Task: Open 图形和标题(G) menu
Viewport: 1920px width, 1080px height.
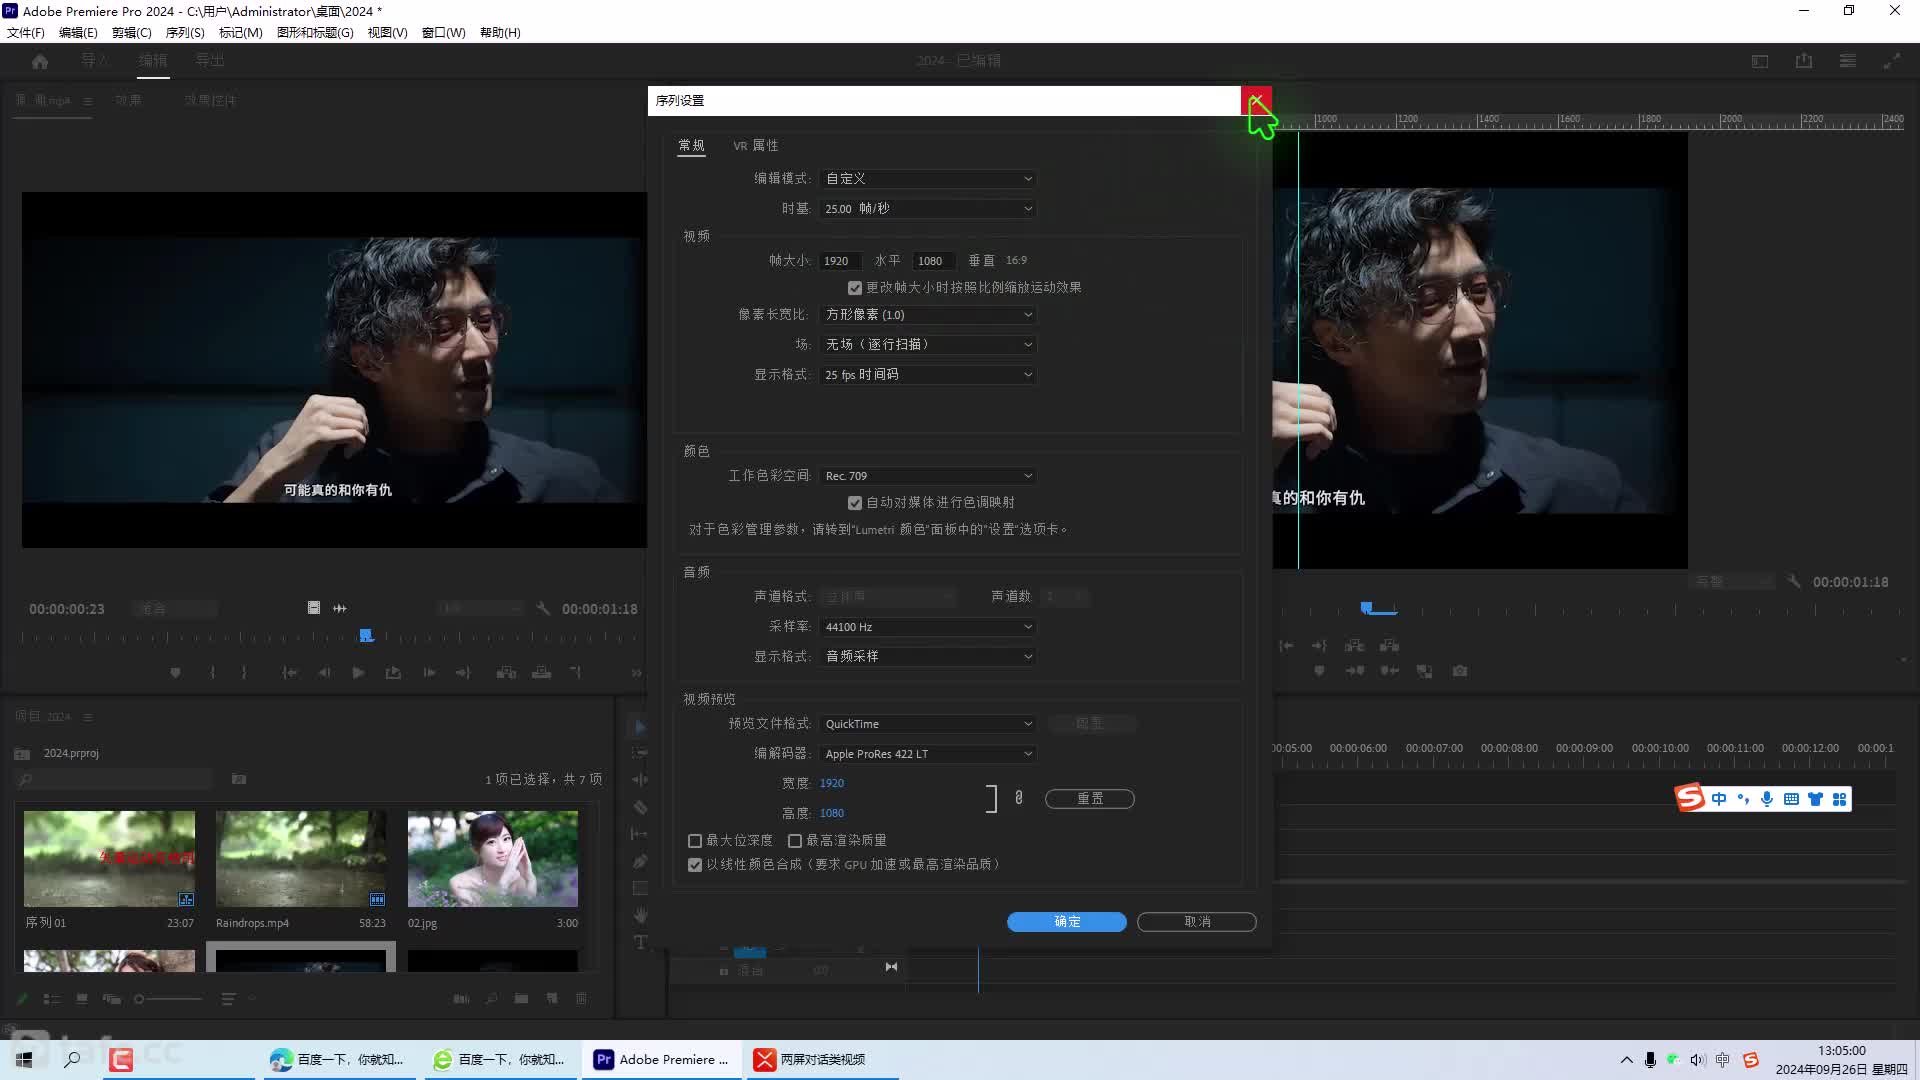Action: 315,32
